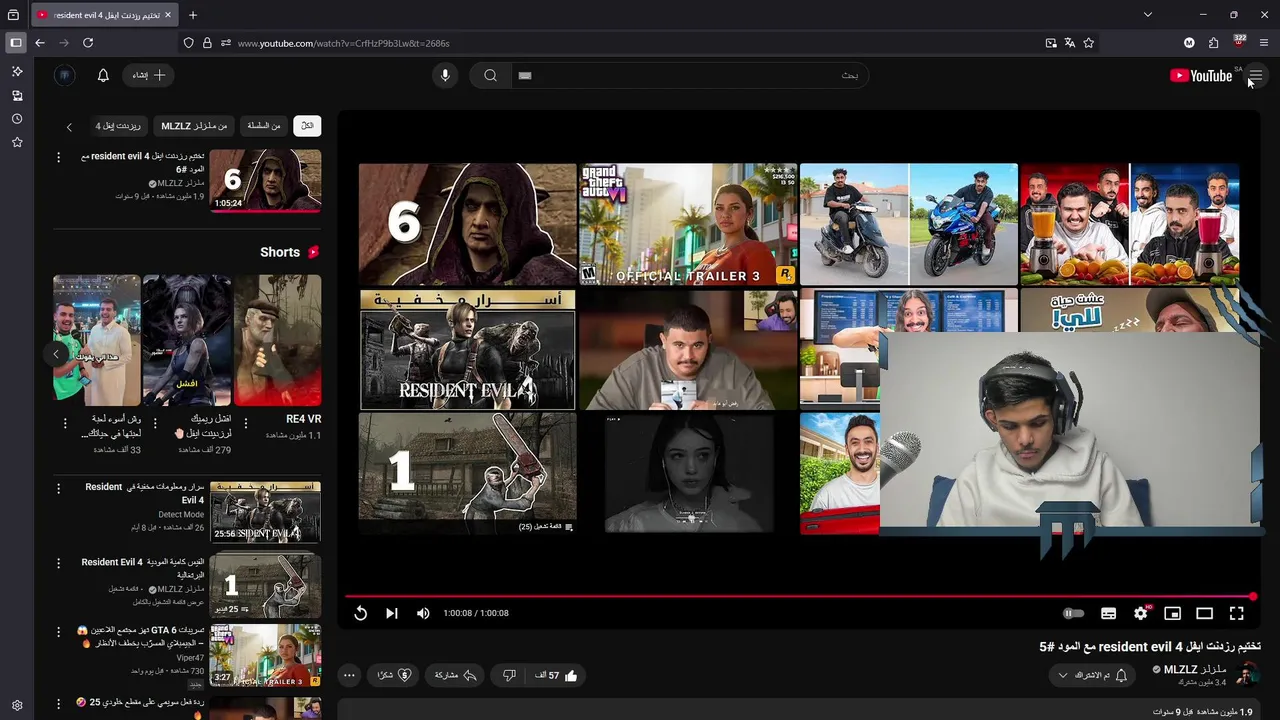This screenshot has height=720, width=1280.
Task: Open browser sidebar history icon
Action: pos(17,119)
